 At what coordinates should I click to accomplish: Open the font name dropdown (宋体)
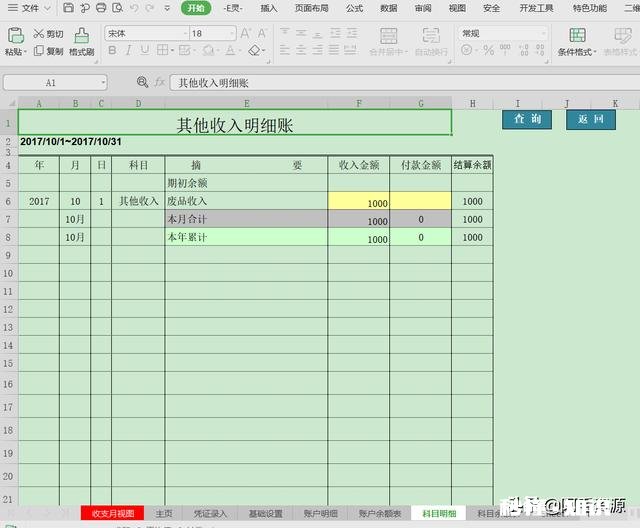tap(185, 33)
